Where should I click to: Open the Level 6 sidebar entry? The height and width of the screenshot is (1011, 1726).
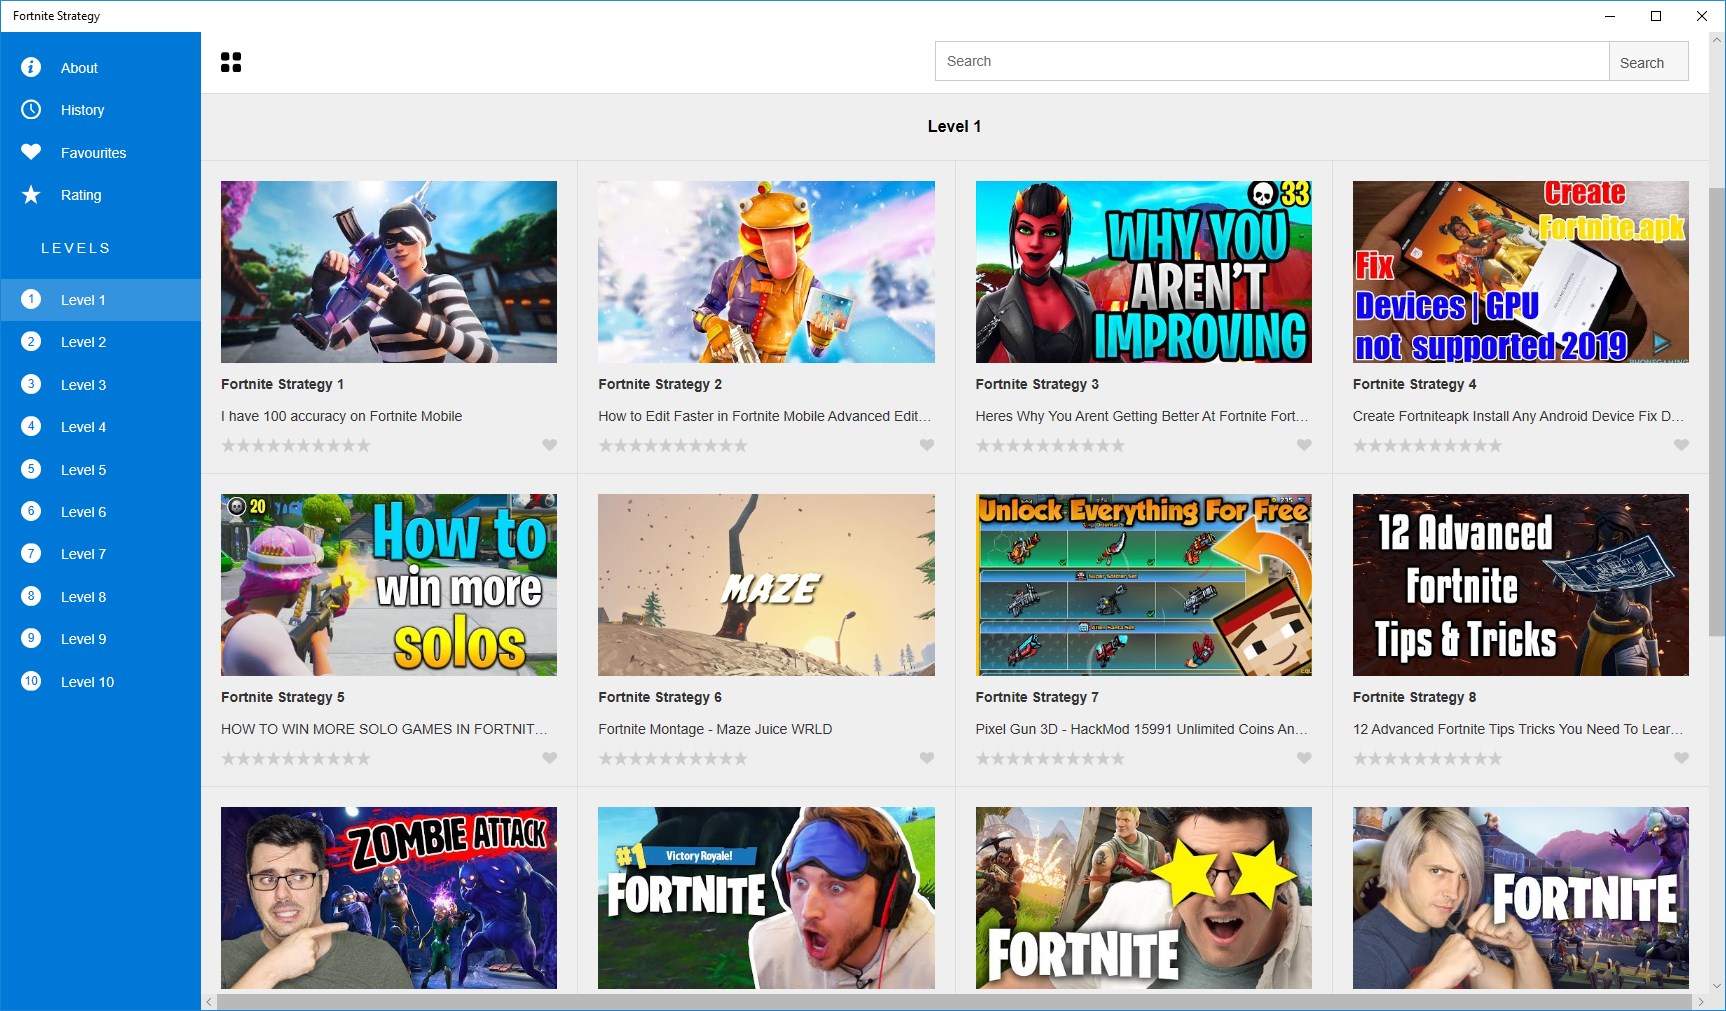100,512
